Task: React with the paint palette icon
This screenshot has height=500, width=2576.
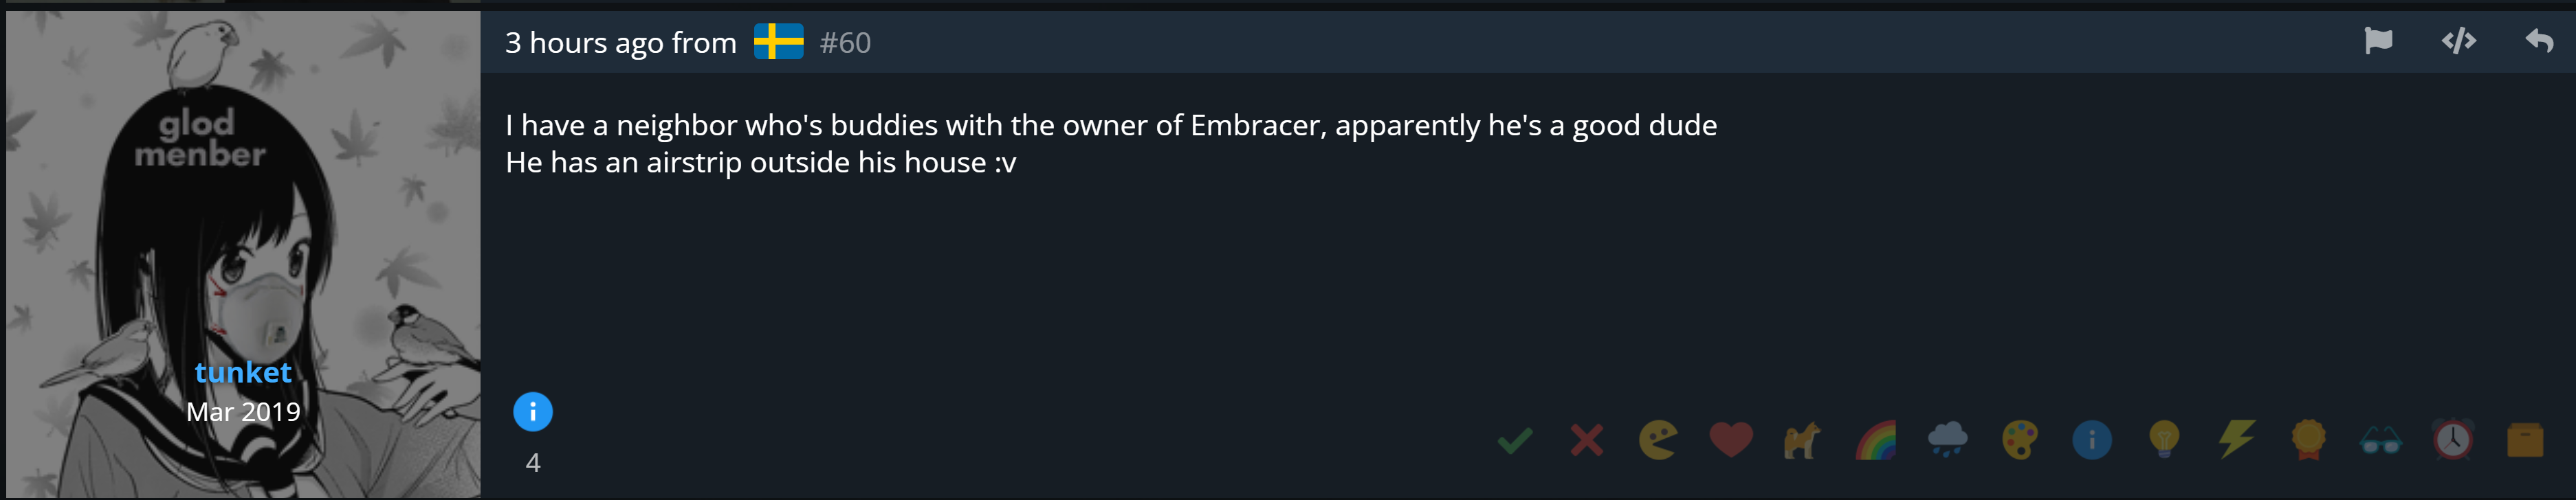Action: (2020, 440)
